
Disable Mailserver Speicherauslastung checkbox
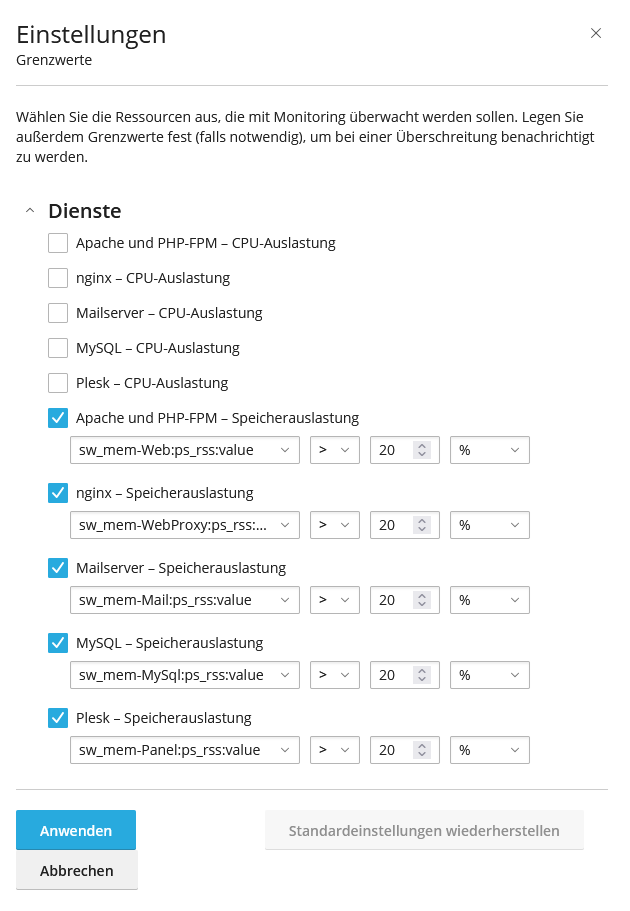click(58, 568)
